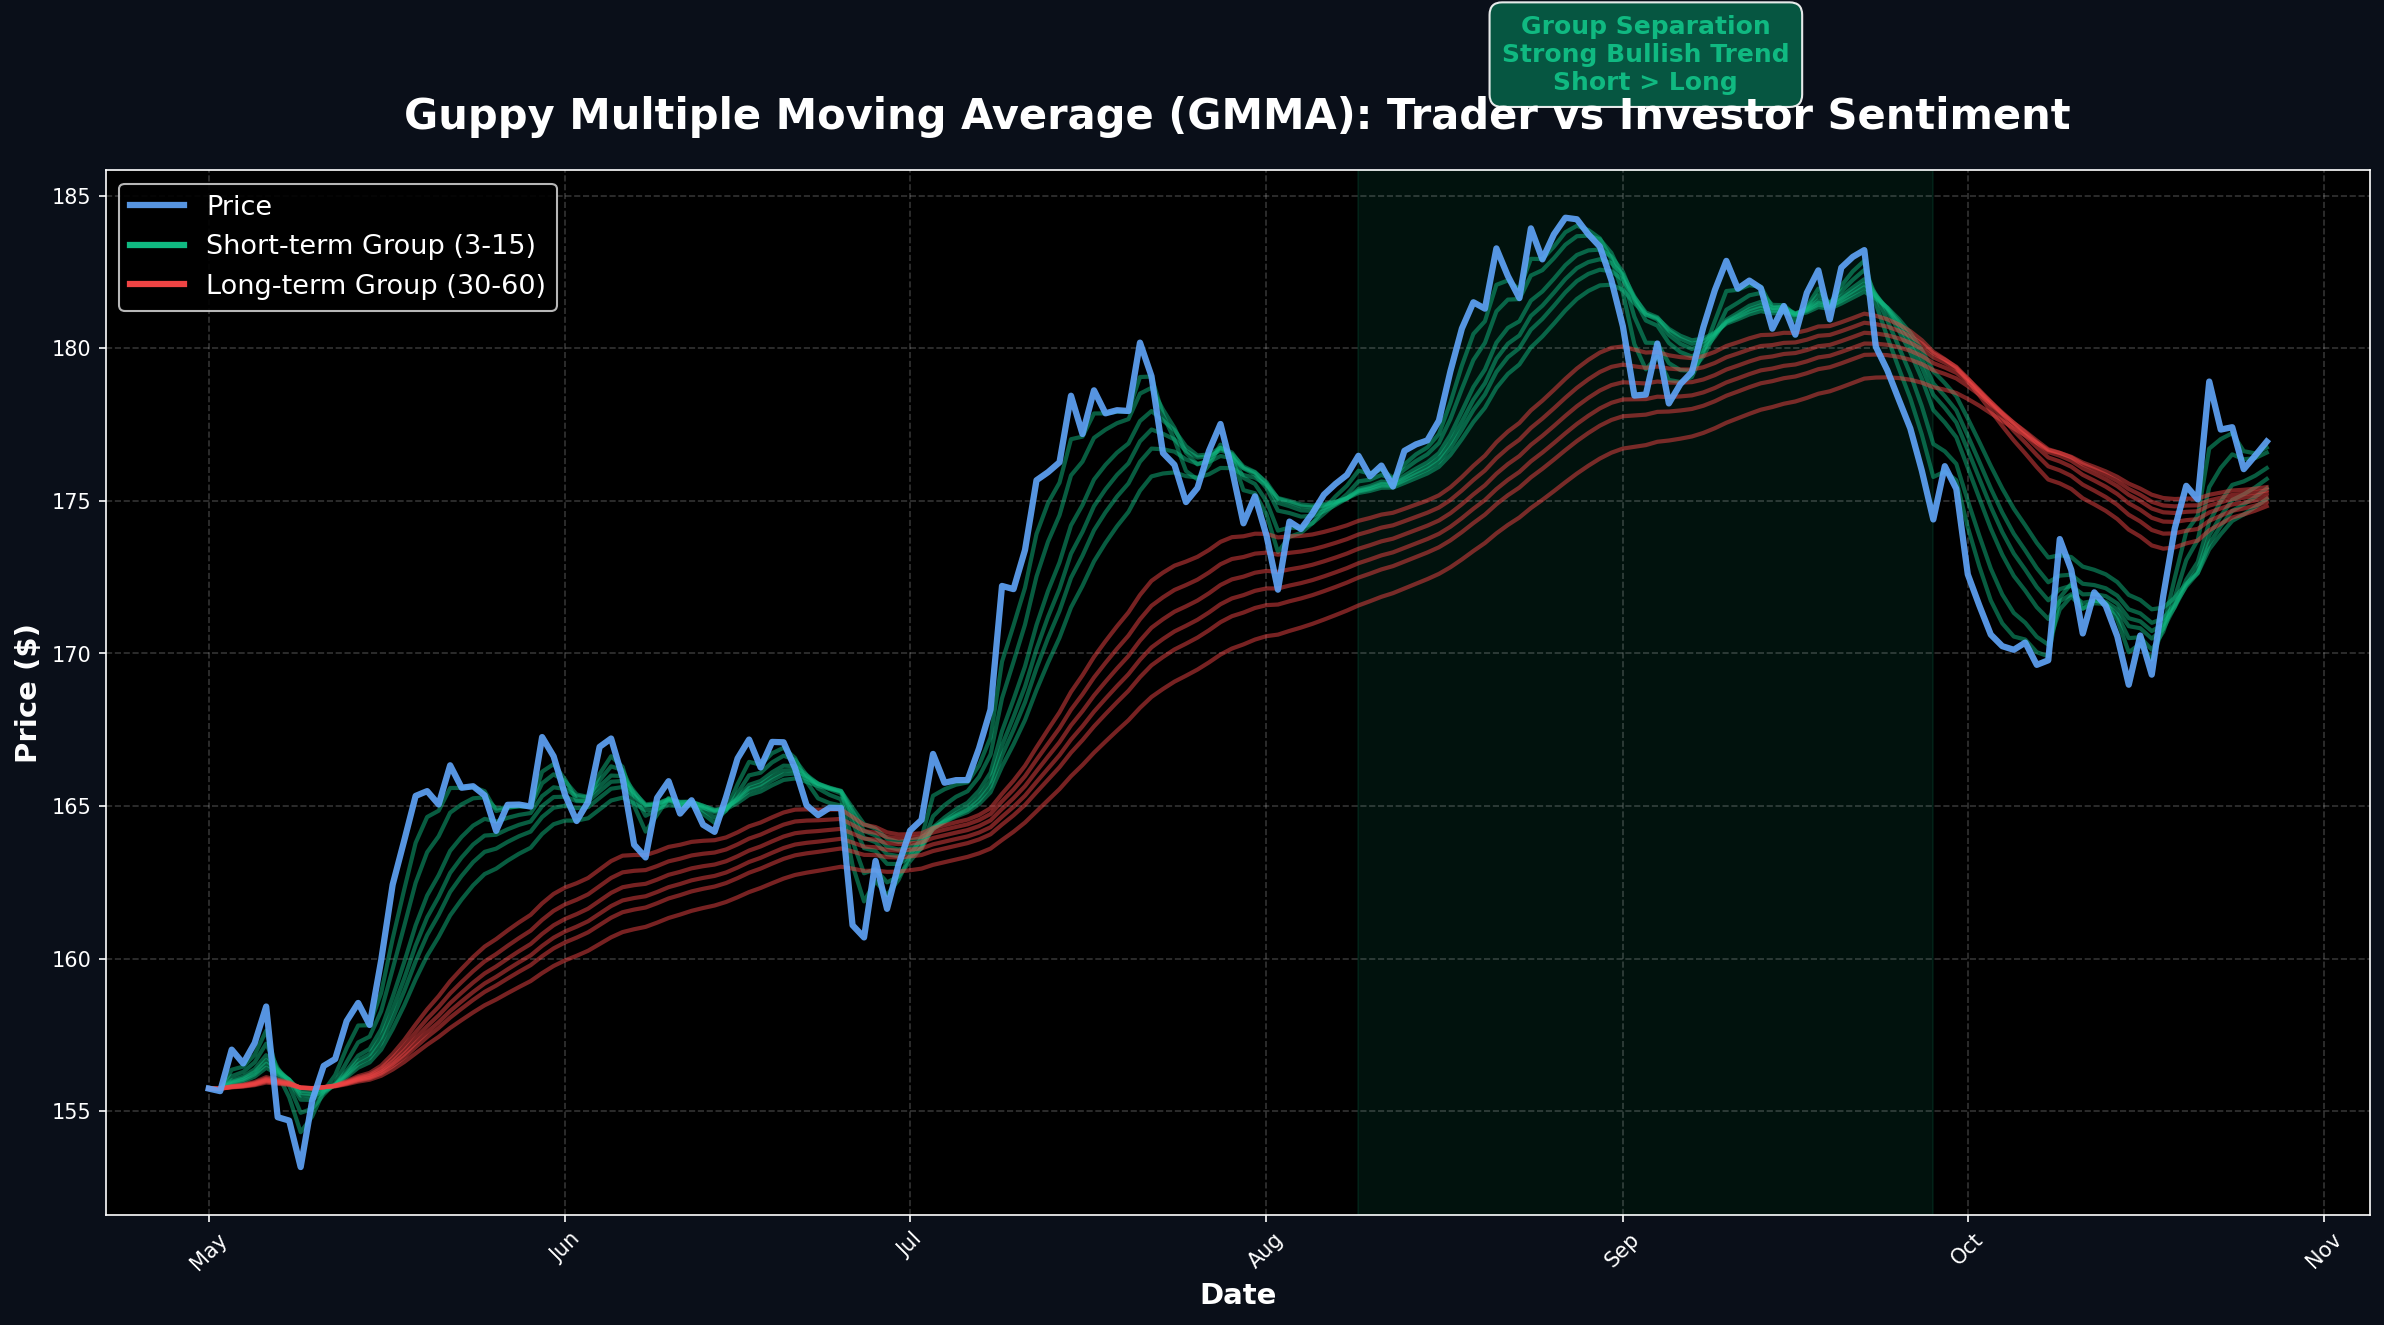Select the Date axis label
Viewport: 2384px width, 1325px height.
pyautogui.click(x=1238, y=1293)
